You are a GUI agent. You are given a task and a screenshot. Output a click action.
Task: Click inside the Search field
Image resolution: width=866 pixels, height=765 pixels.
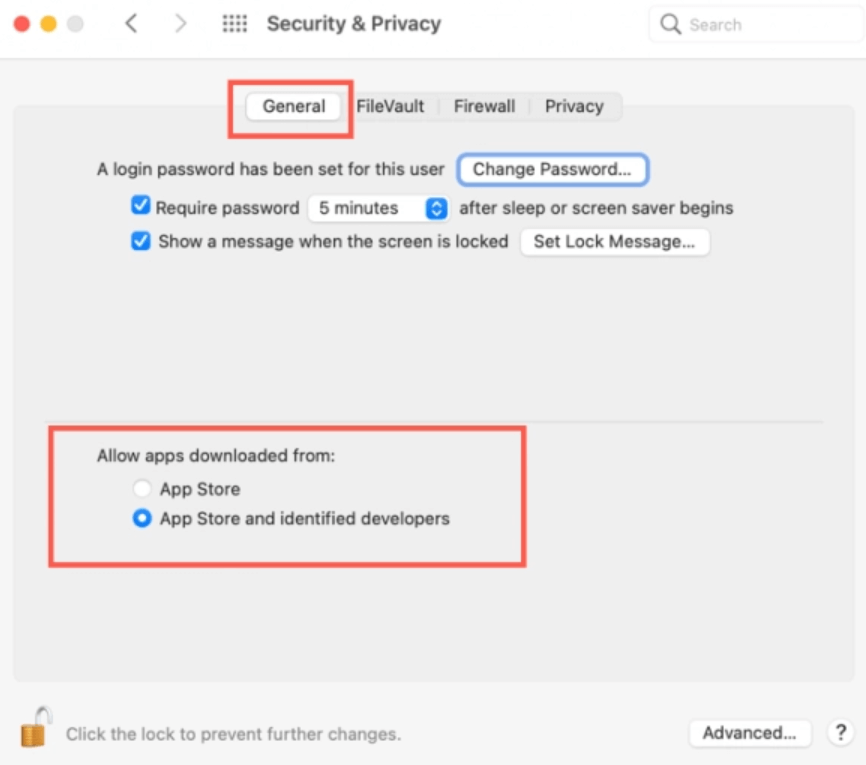coord(760,25)
